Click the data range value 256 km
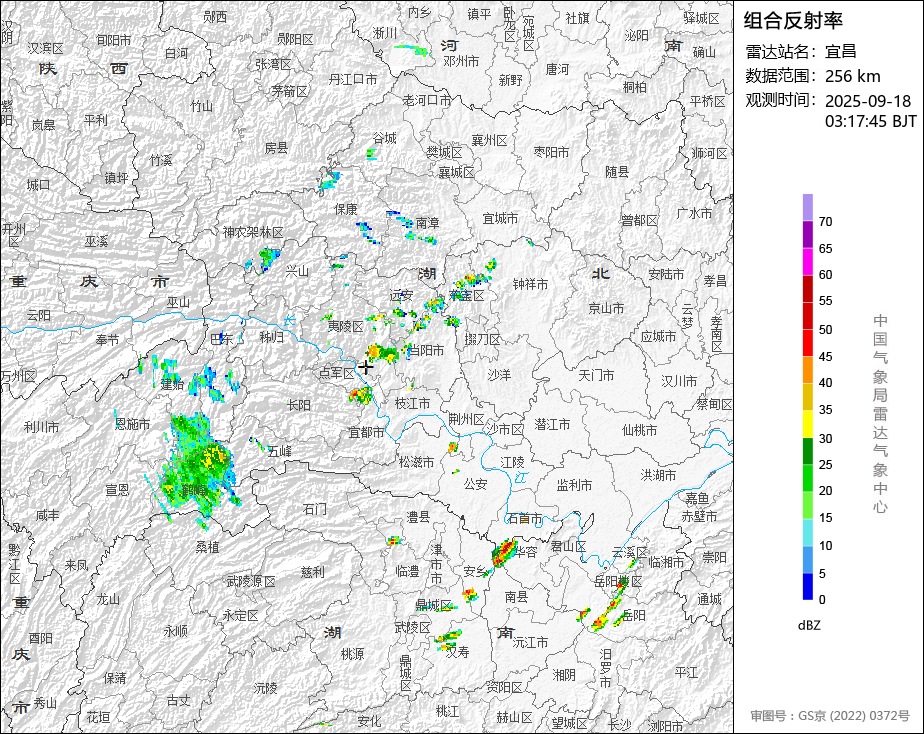 pyautogui.click(x=852, y=76)
